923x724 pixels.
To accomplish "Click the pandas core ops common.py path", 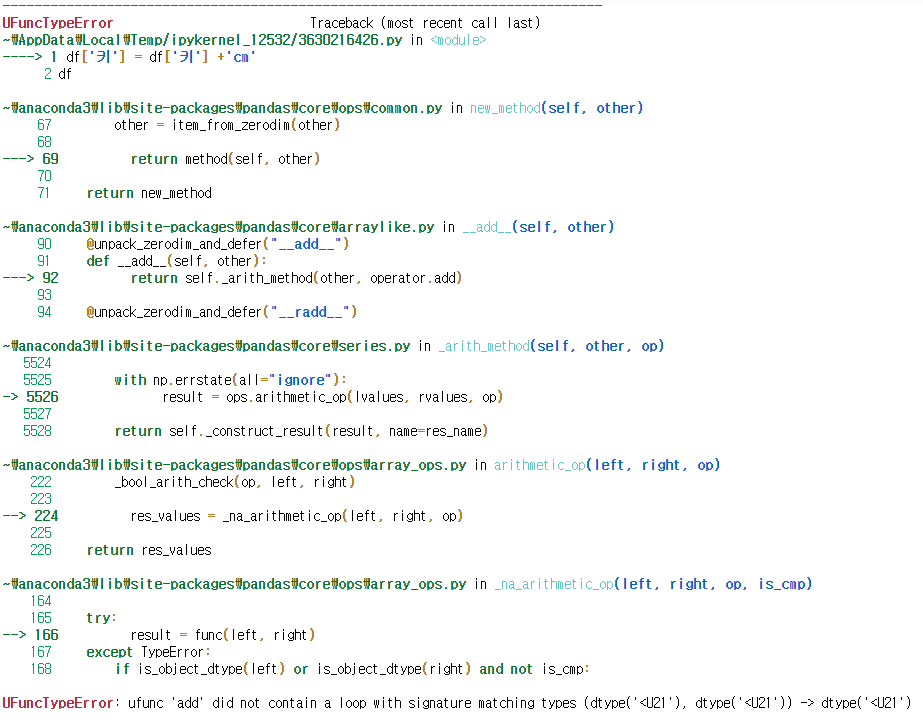I will point(222,108).
